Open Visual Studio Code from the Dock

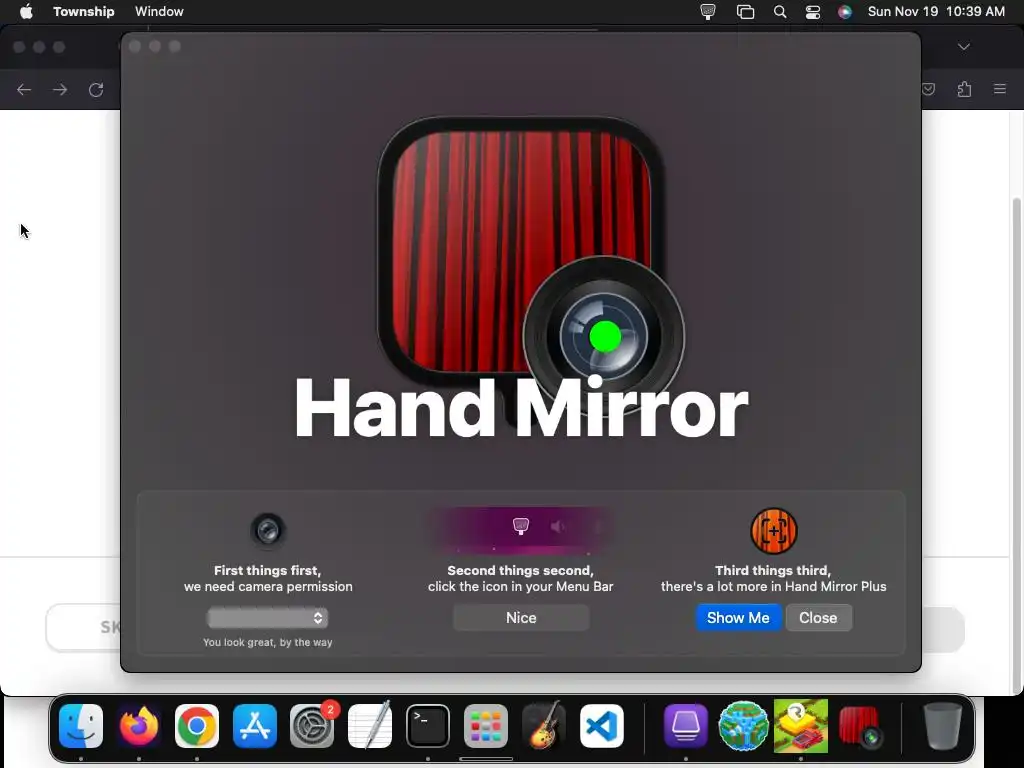[x=601, y=726]
